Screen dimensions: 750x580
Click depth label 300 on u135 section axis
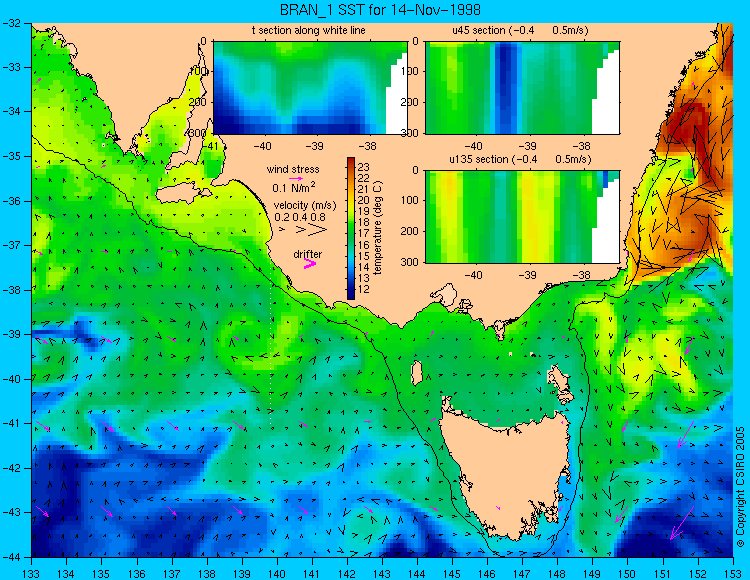[x=412, y=262]
